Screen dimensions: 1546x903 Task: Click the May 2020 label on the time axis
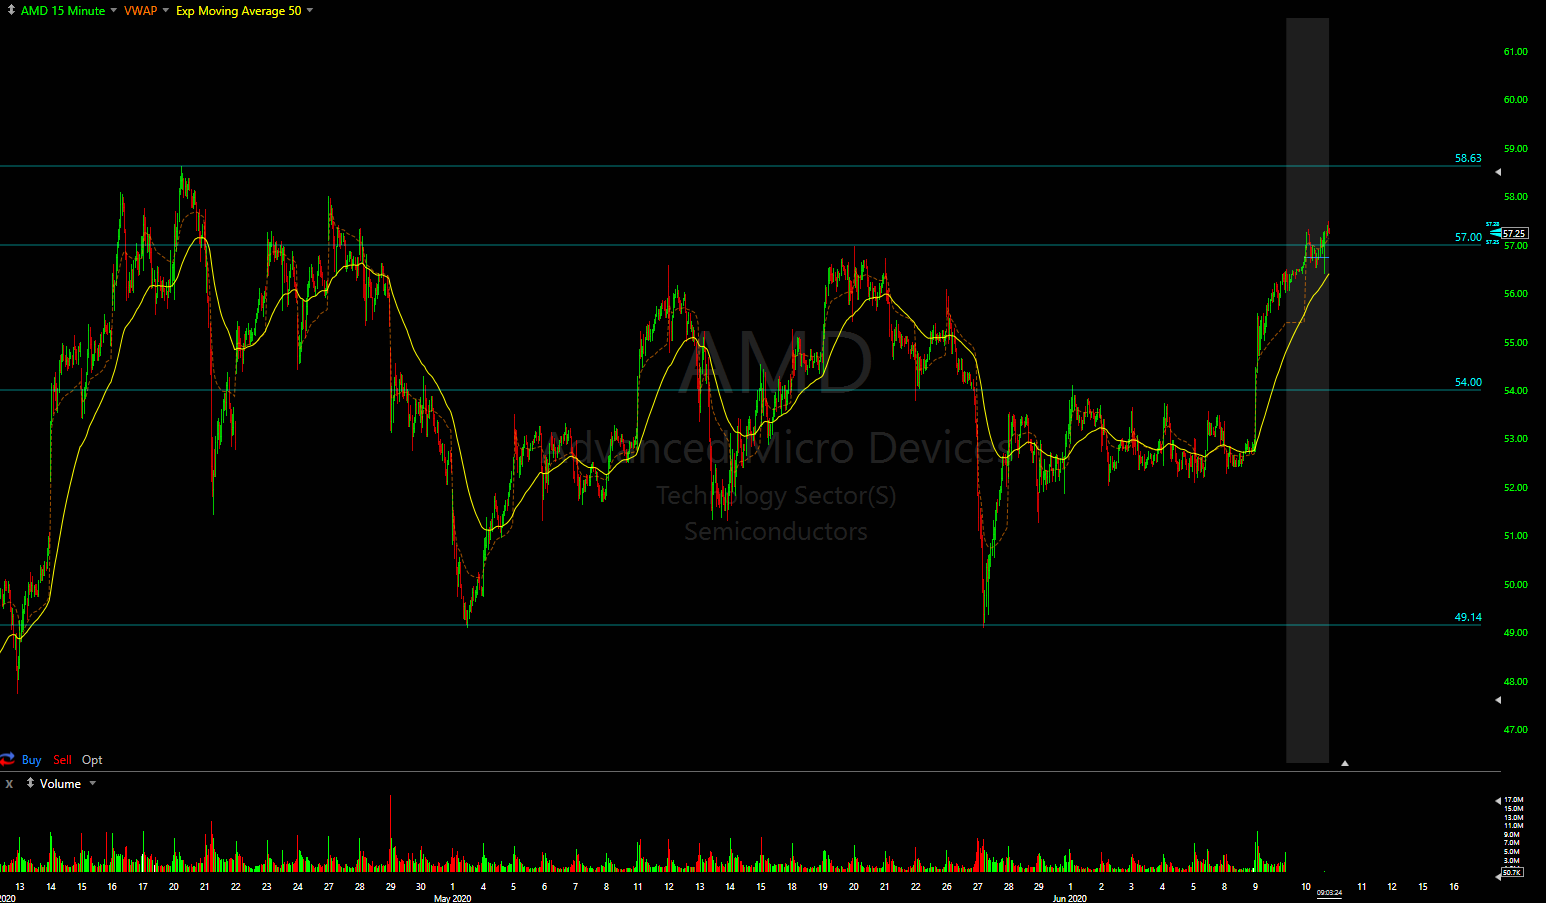coord(453,898)
